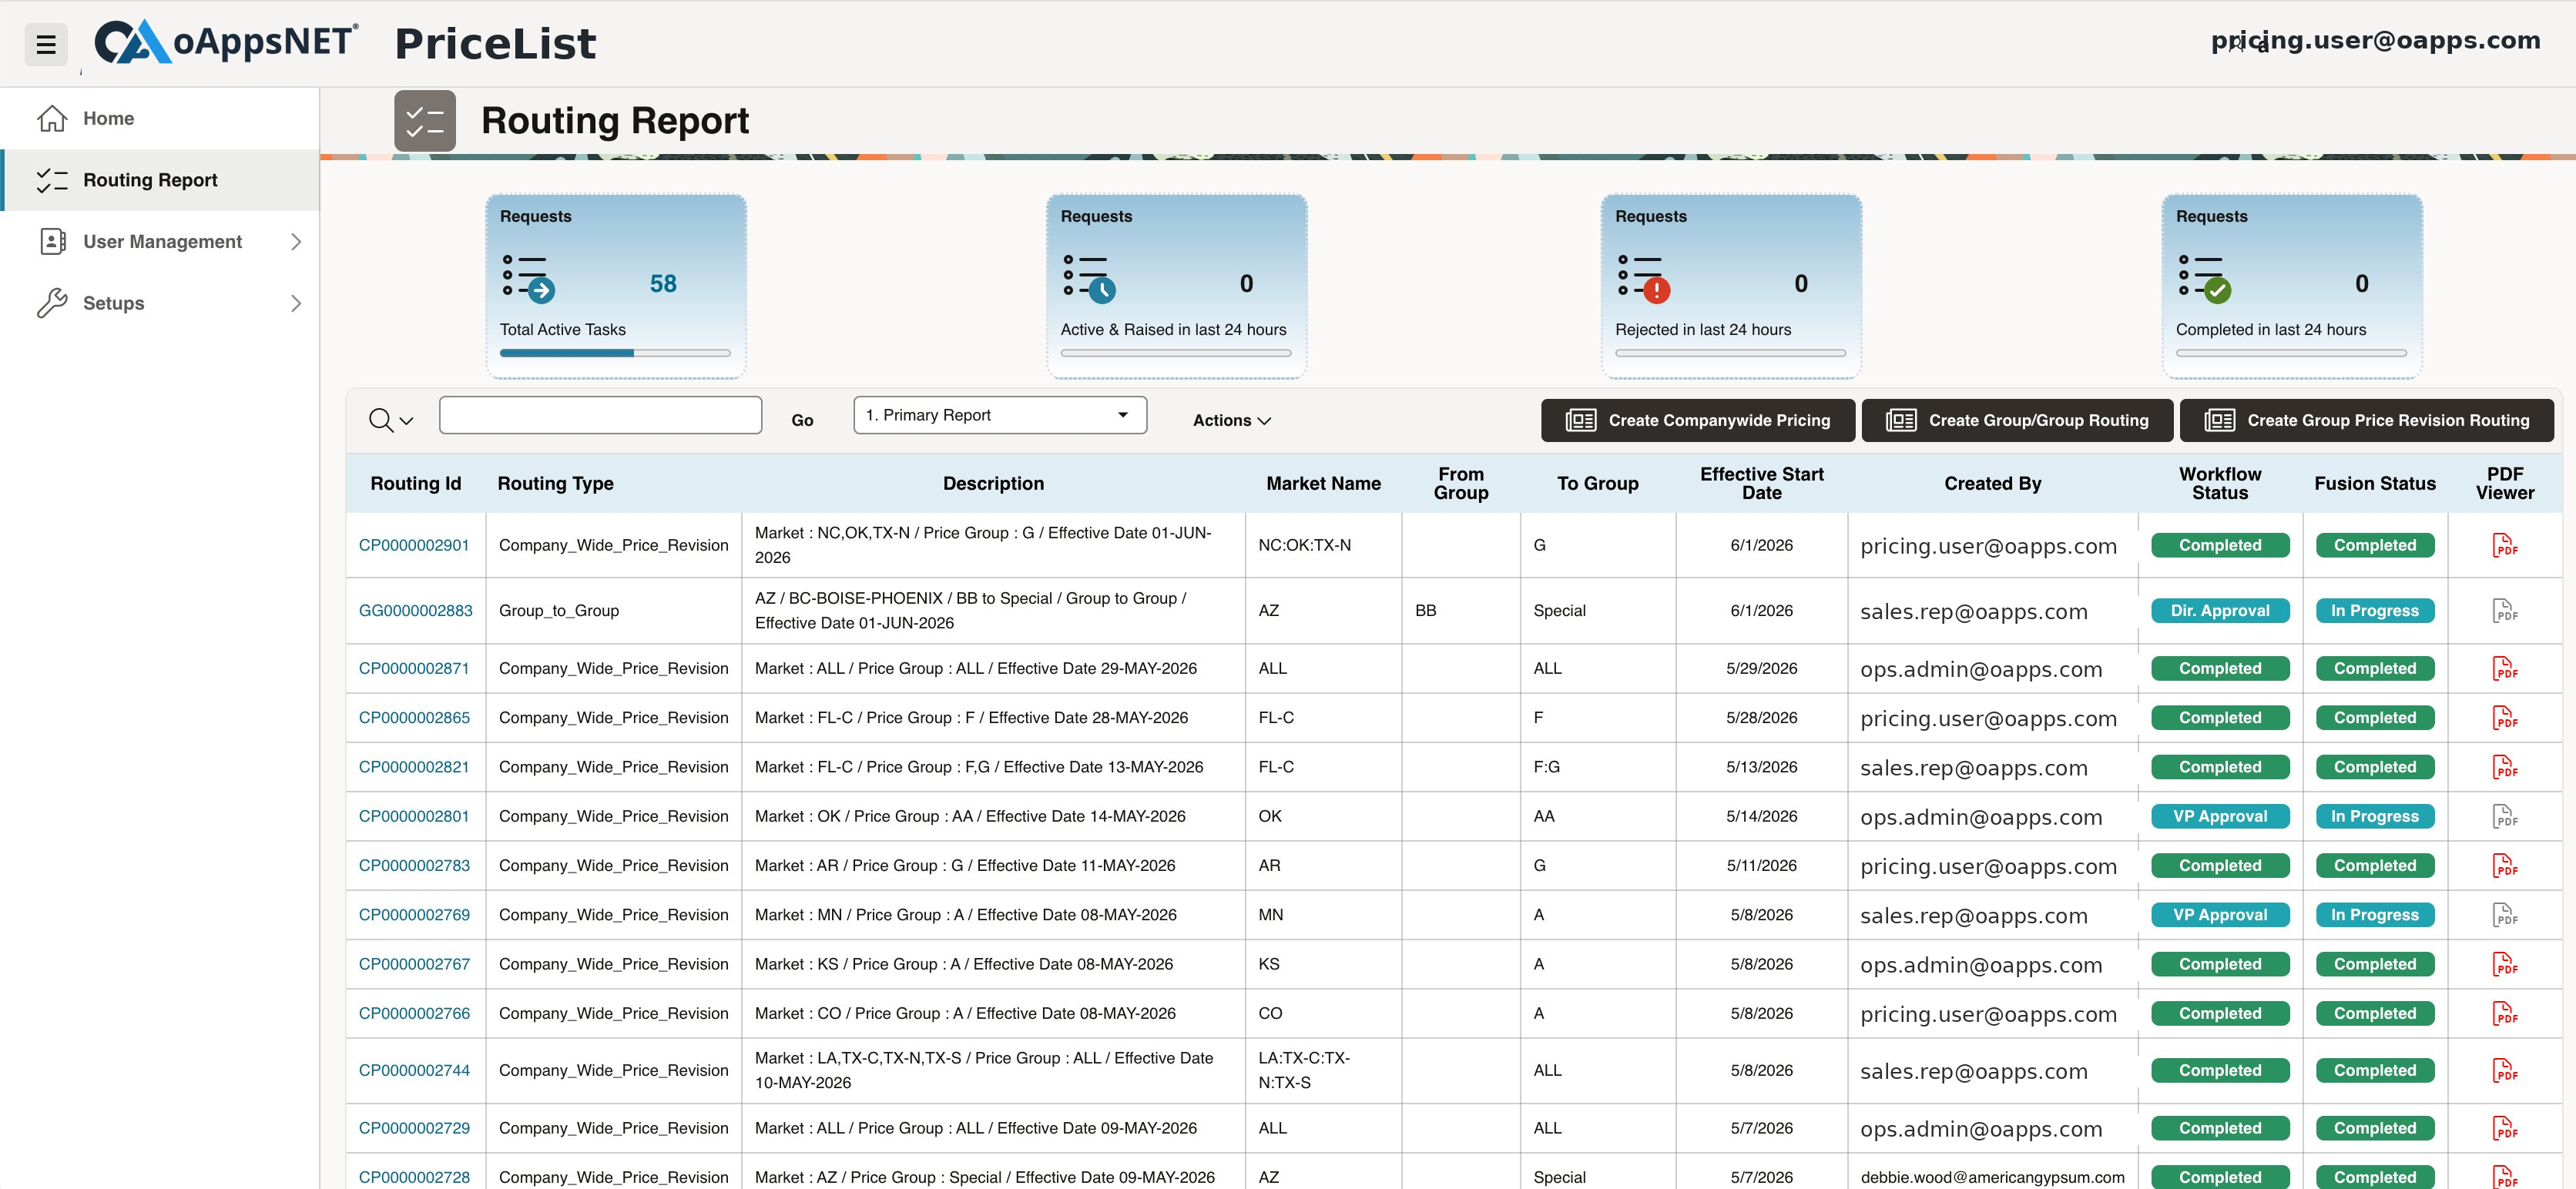Click Create Group/Group Routing button
This screenshot has width=2576, height=1189.
tap(2017, 420)
